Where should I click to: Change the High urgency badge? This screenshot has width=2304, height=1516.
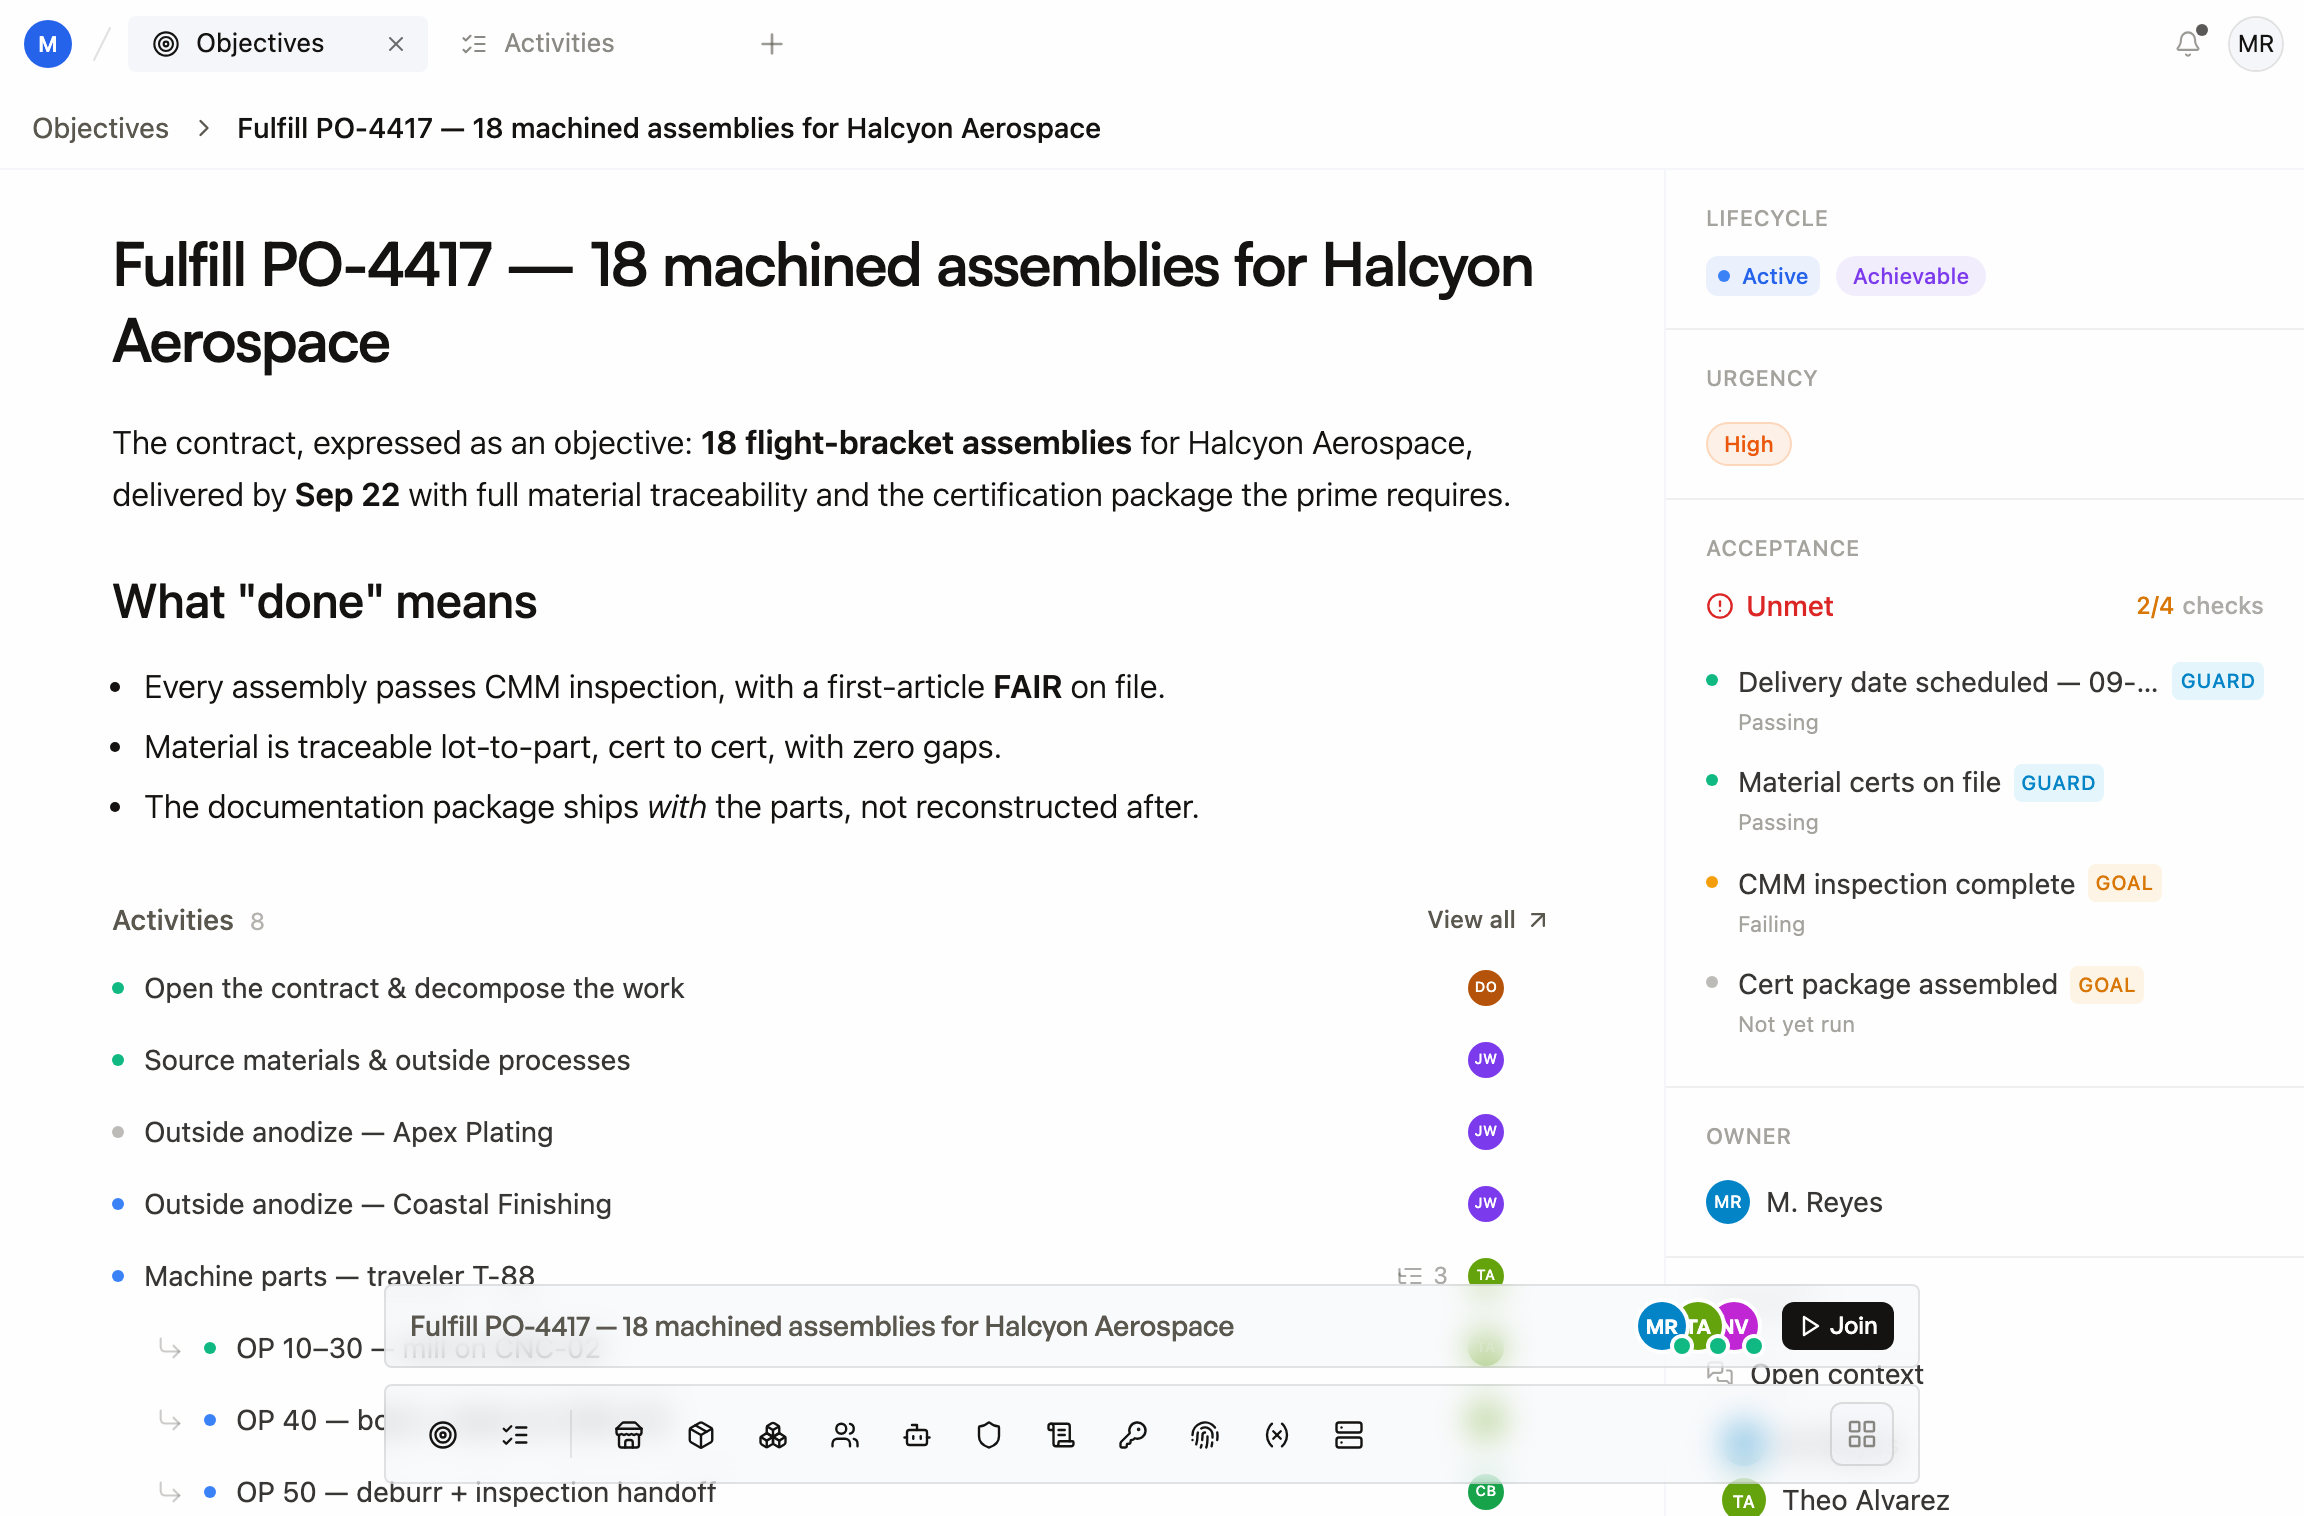(x=1748, y=444)
